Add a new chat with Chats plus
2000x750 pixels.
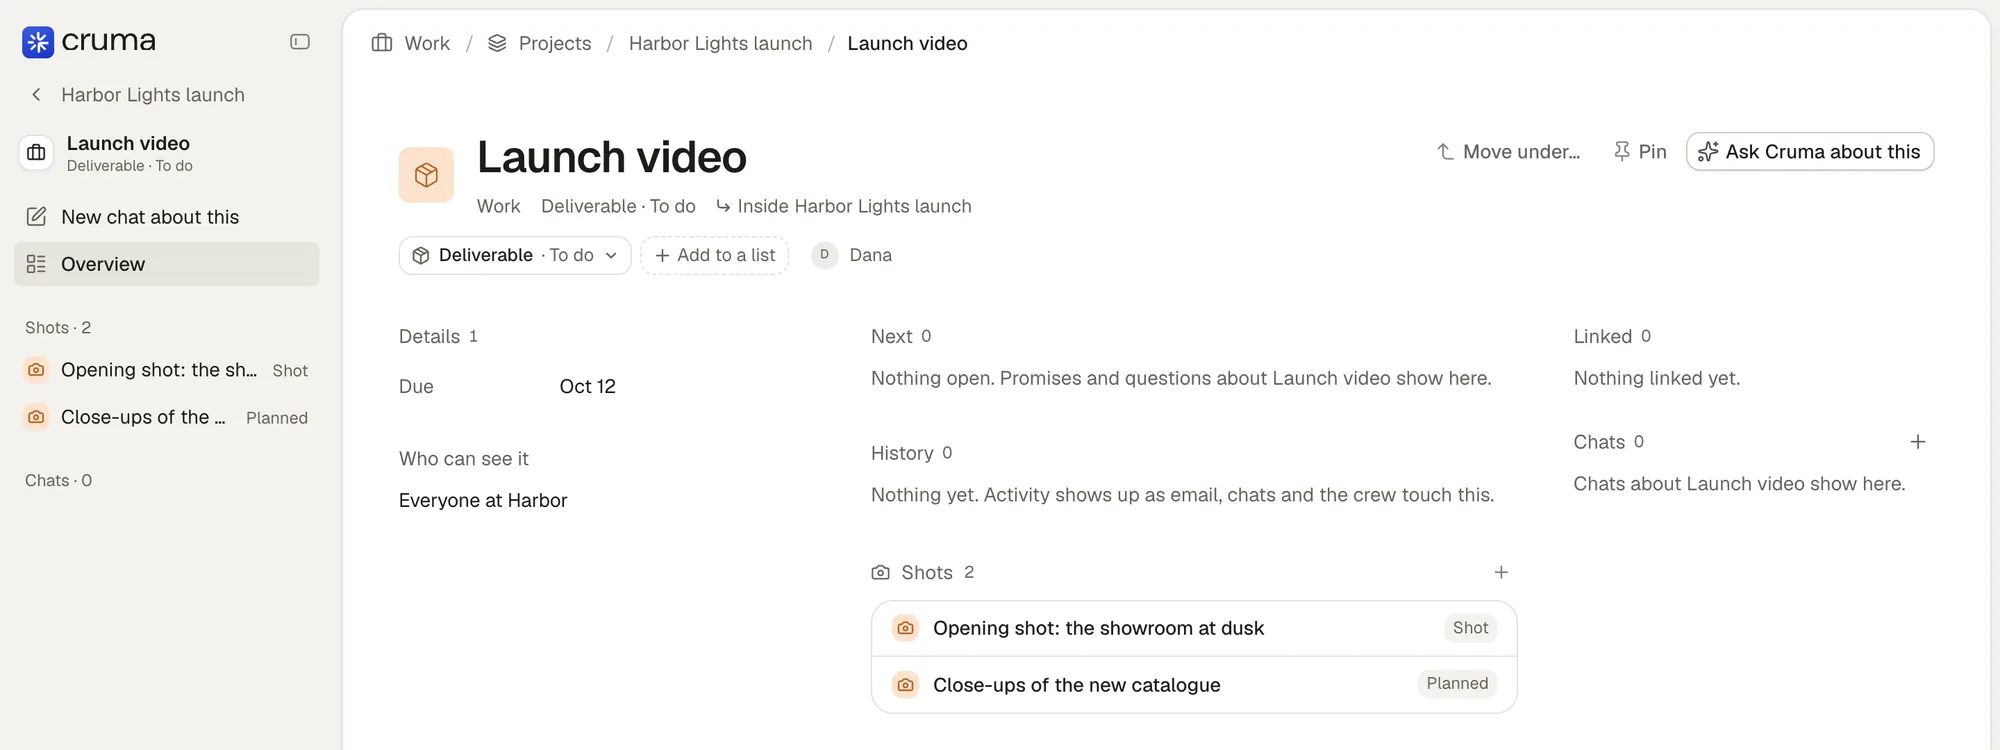pyautogui.click(x=1918, y=442)
